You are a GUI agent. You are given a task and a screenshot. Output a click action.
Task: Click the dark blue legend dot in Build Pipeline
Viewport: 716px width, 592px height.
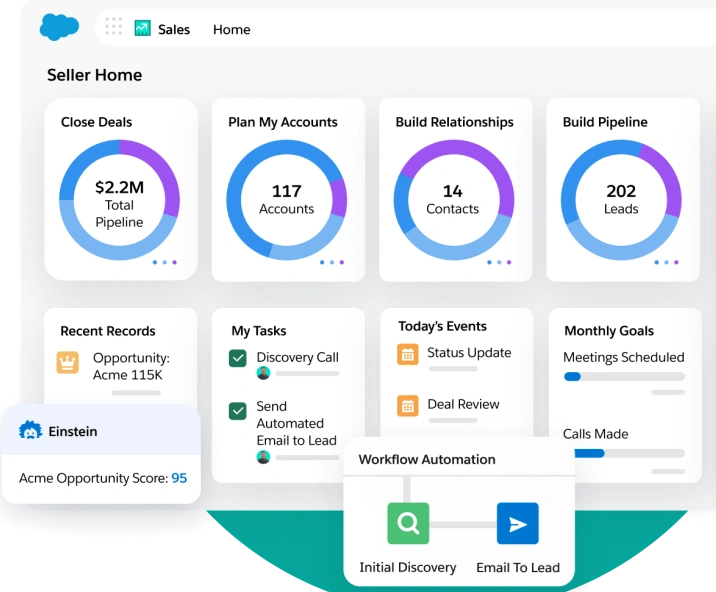click(x=657, y=262)
